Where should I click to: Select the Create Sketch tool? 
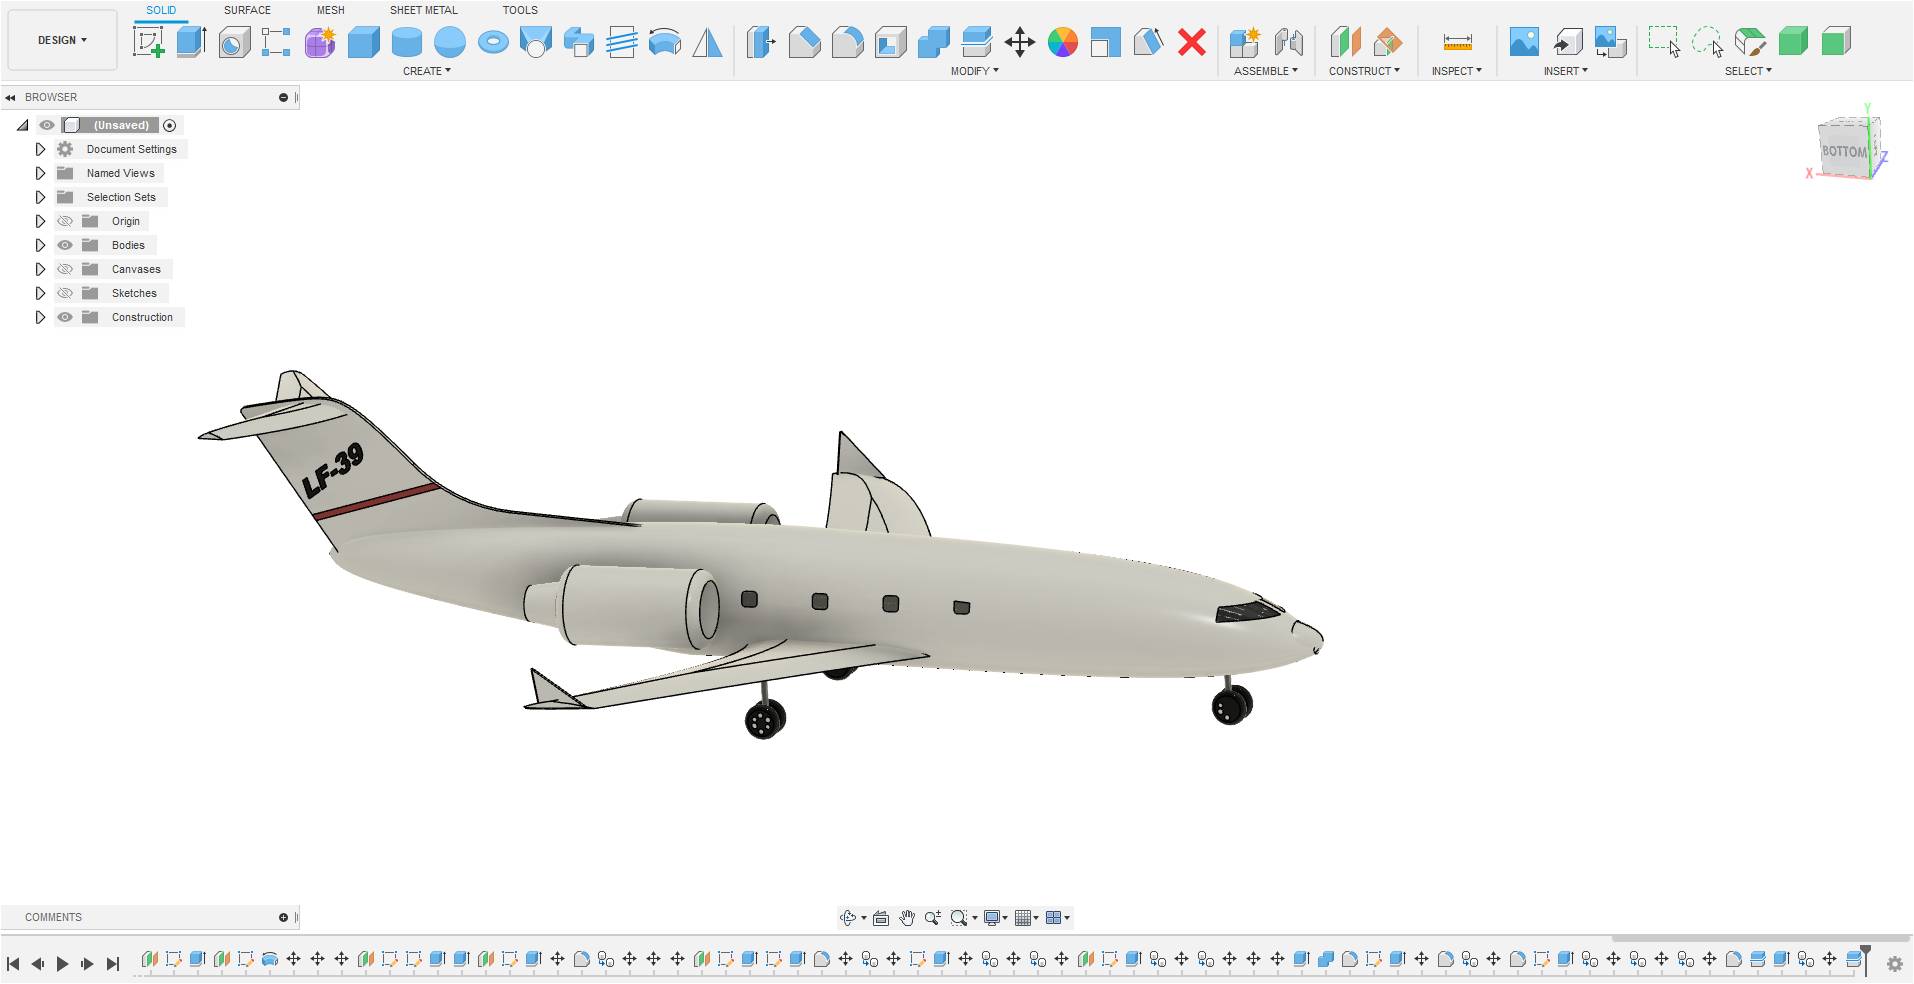[x=149, y=42]
